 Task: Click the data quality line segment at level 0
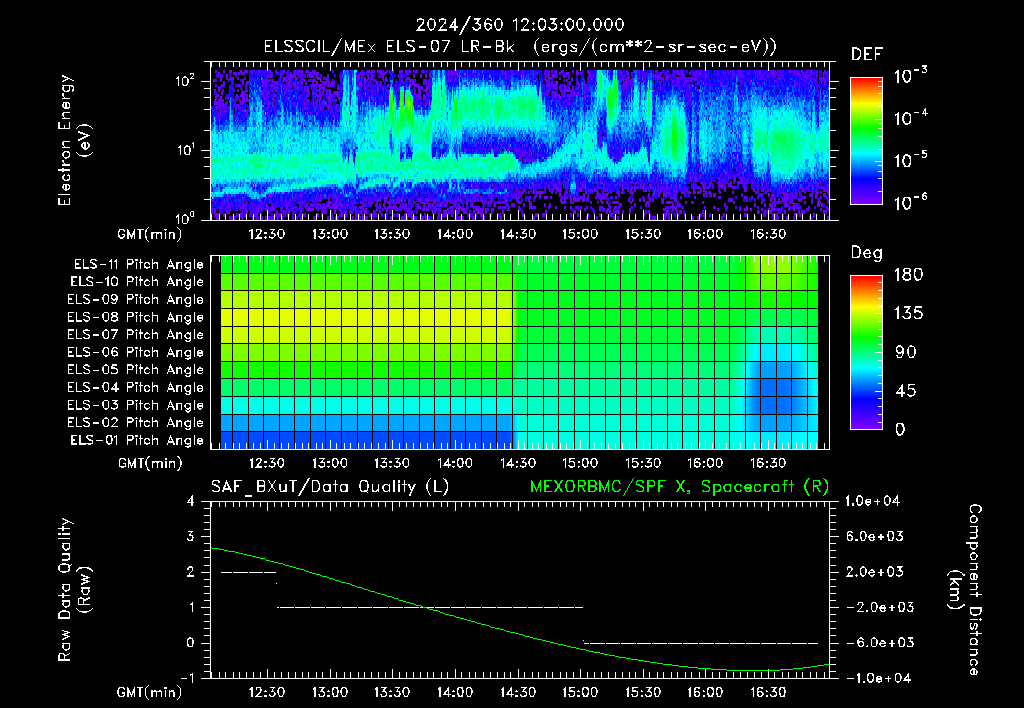click(701, 643)
